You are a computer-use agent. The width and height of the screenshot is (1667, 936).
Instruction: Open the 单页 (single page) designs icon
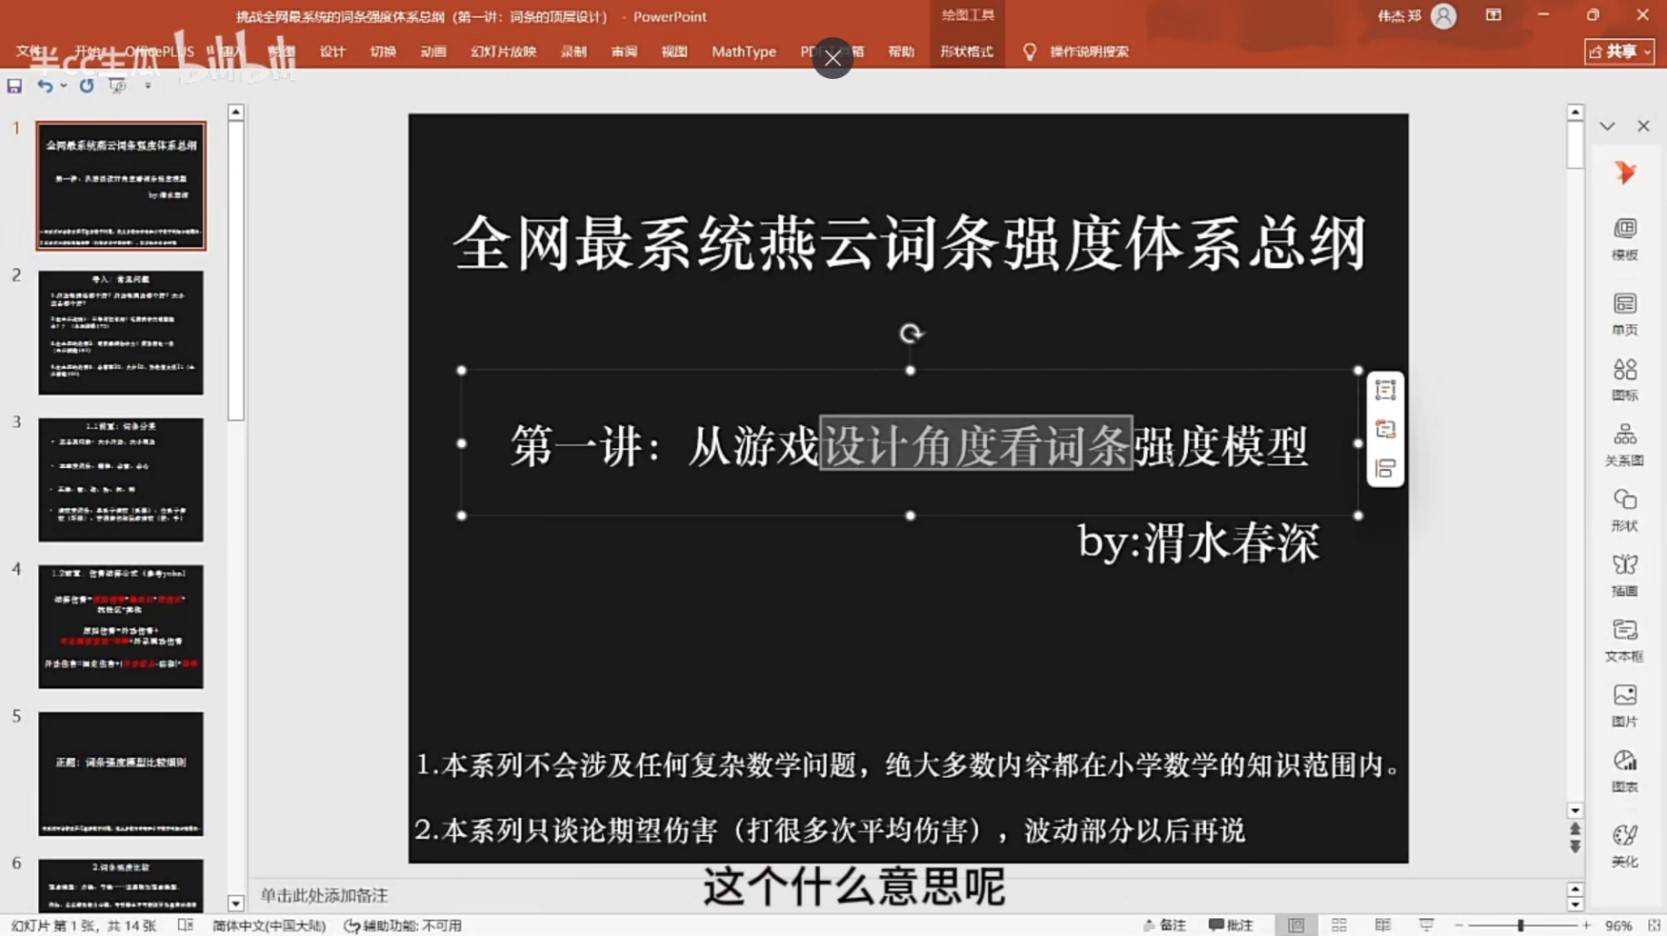pos(1624,313)
